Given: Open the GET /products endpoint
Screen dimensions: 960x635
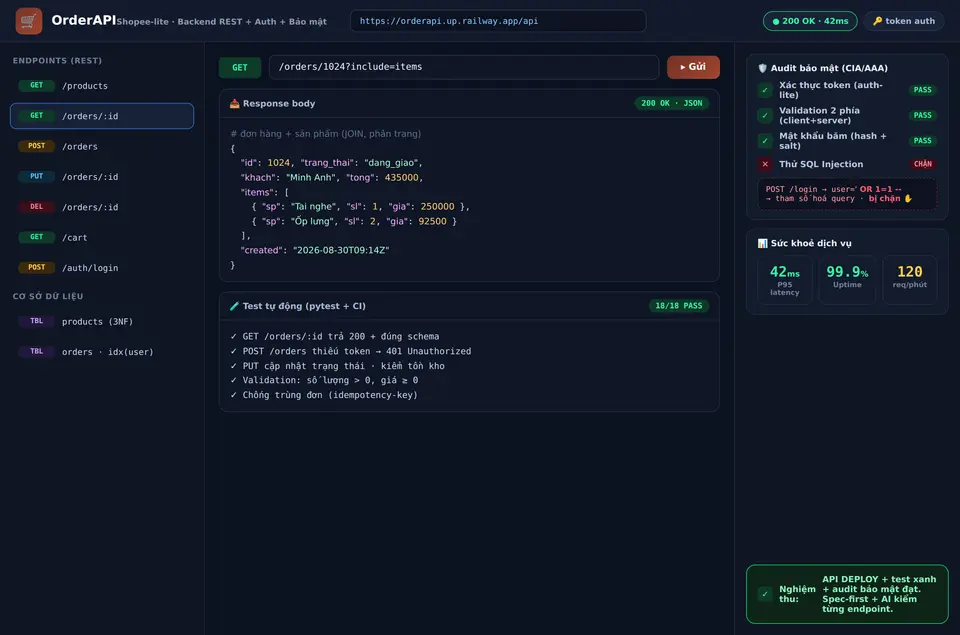Looking at the screenshot, I should pyautogui.click(x=102, y=86).
